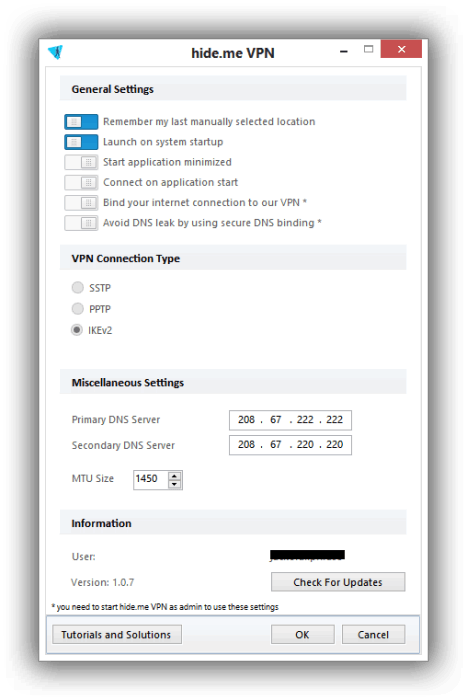The width and height of the screenshot is (467, 700).
Task: Click the hide.me logo icon in title bar
Action: [x=56, y=52]
